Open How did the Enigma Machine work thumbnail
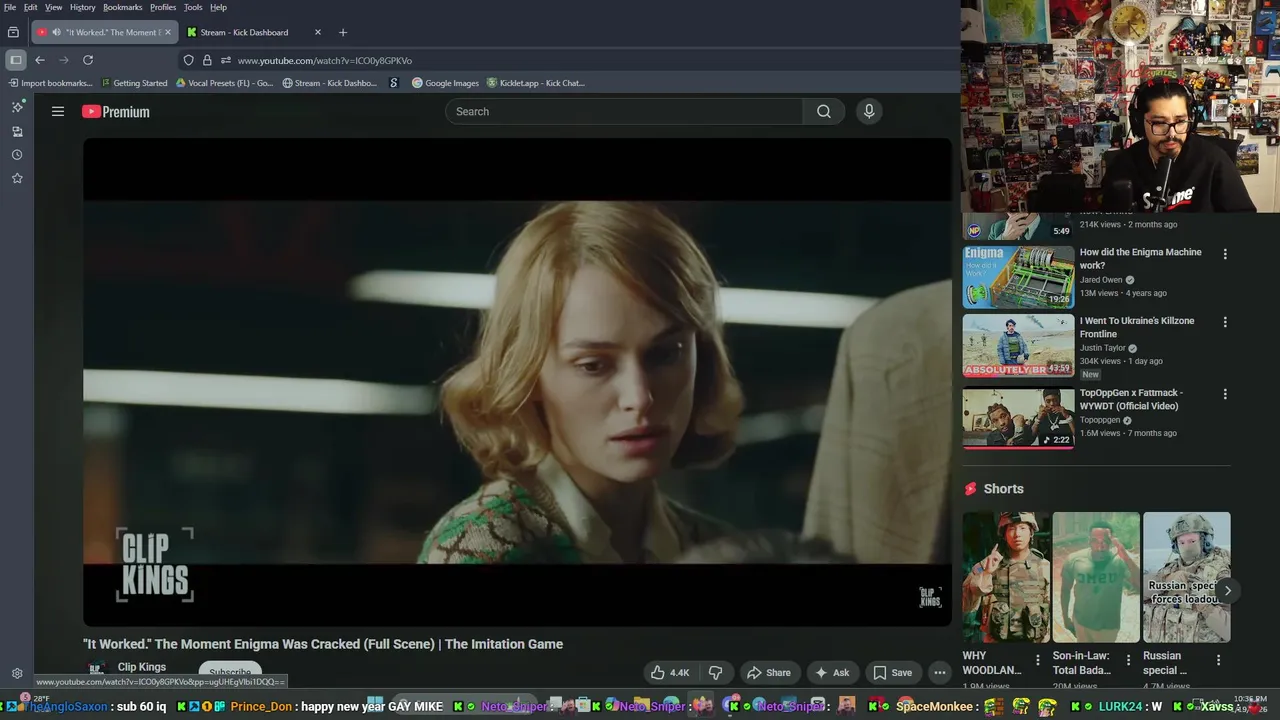Viewport: 1280px width, 720px height. click(1018, 277)
